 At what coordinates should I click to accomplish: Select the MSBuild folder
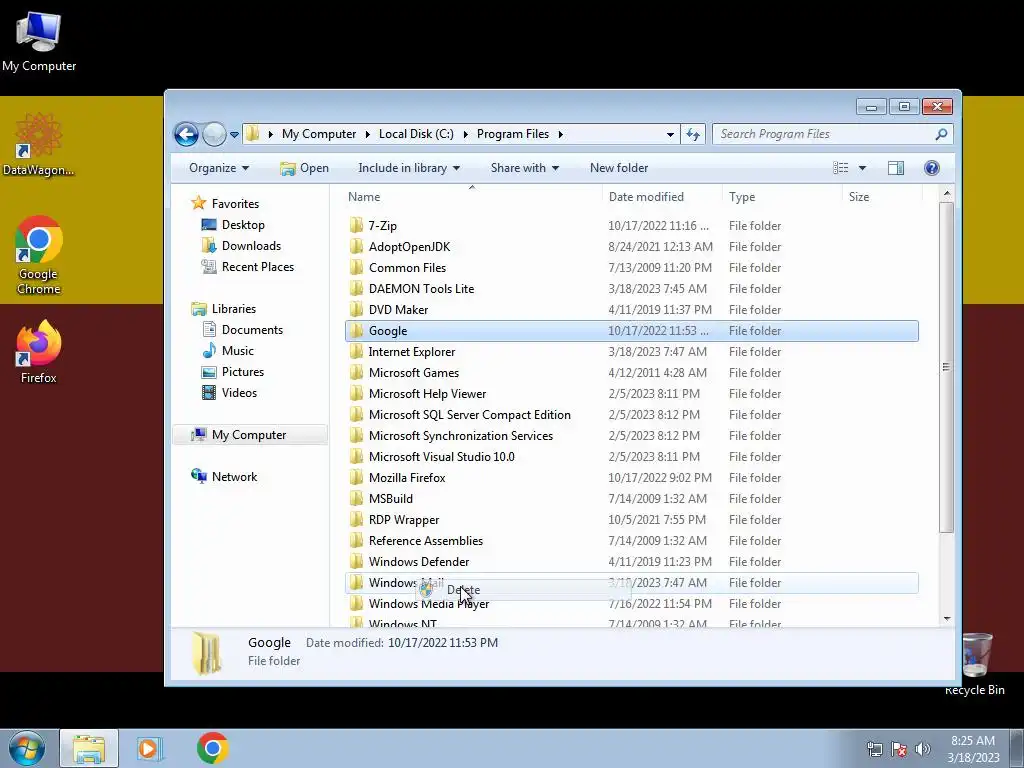pos(391,499)
